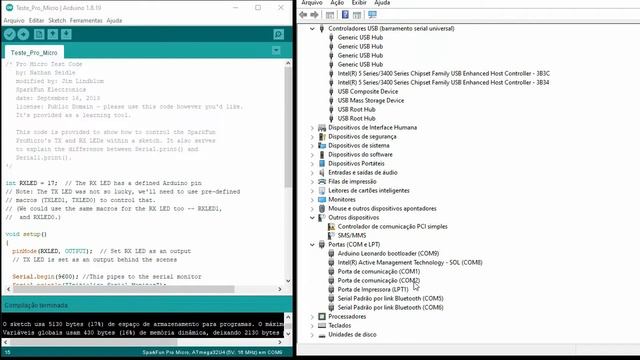Open Device Manager Ação menu
Viewport: 640px width, 360px height.
click(x=337, y=3)
